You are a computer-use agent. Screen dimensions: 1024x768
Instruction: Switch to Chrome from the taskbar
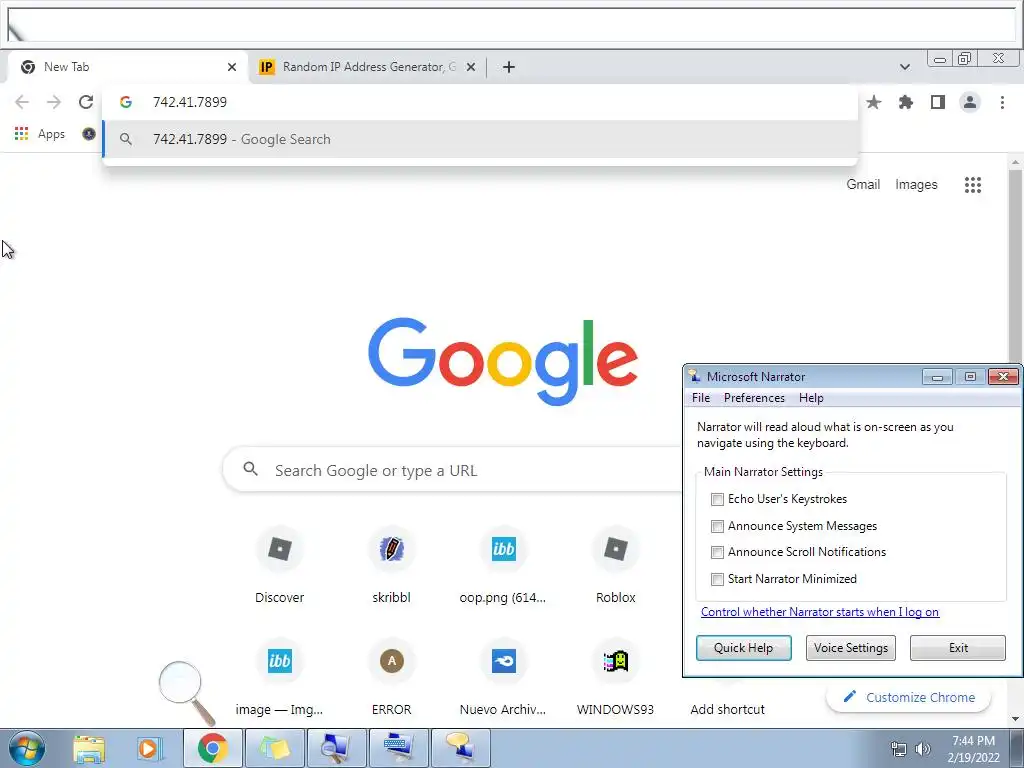pyautogui.click(x=213, y=748)
